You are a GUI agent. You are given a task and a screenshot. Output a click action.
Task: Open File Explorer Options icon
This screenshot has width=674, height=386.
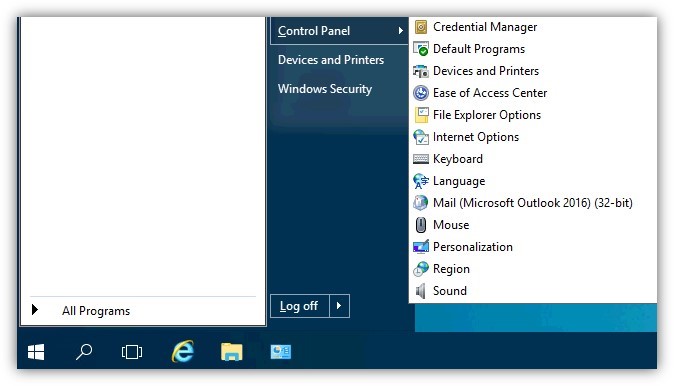point(421,115)
